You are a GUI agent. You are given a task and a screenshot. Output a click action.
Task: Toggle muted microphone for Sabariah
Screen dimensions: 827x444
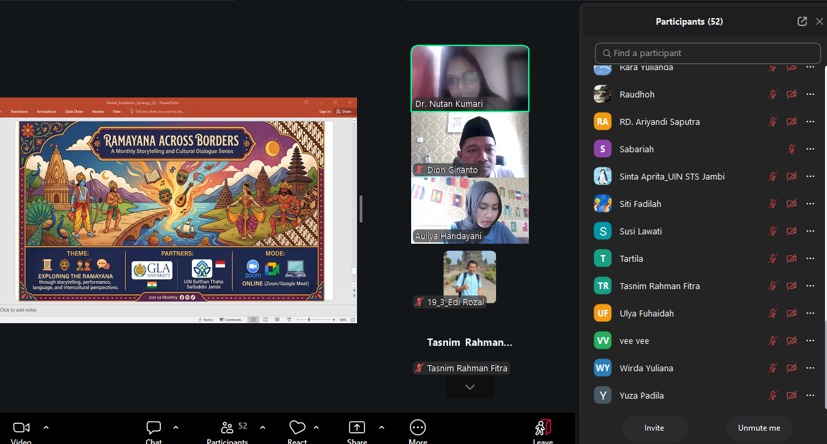pyautogui.click(x=791, y=149)
